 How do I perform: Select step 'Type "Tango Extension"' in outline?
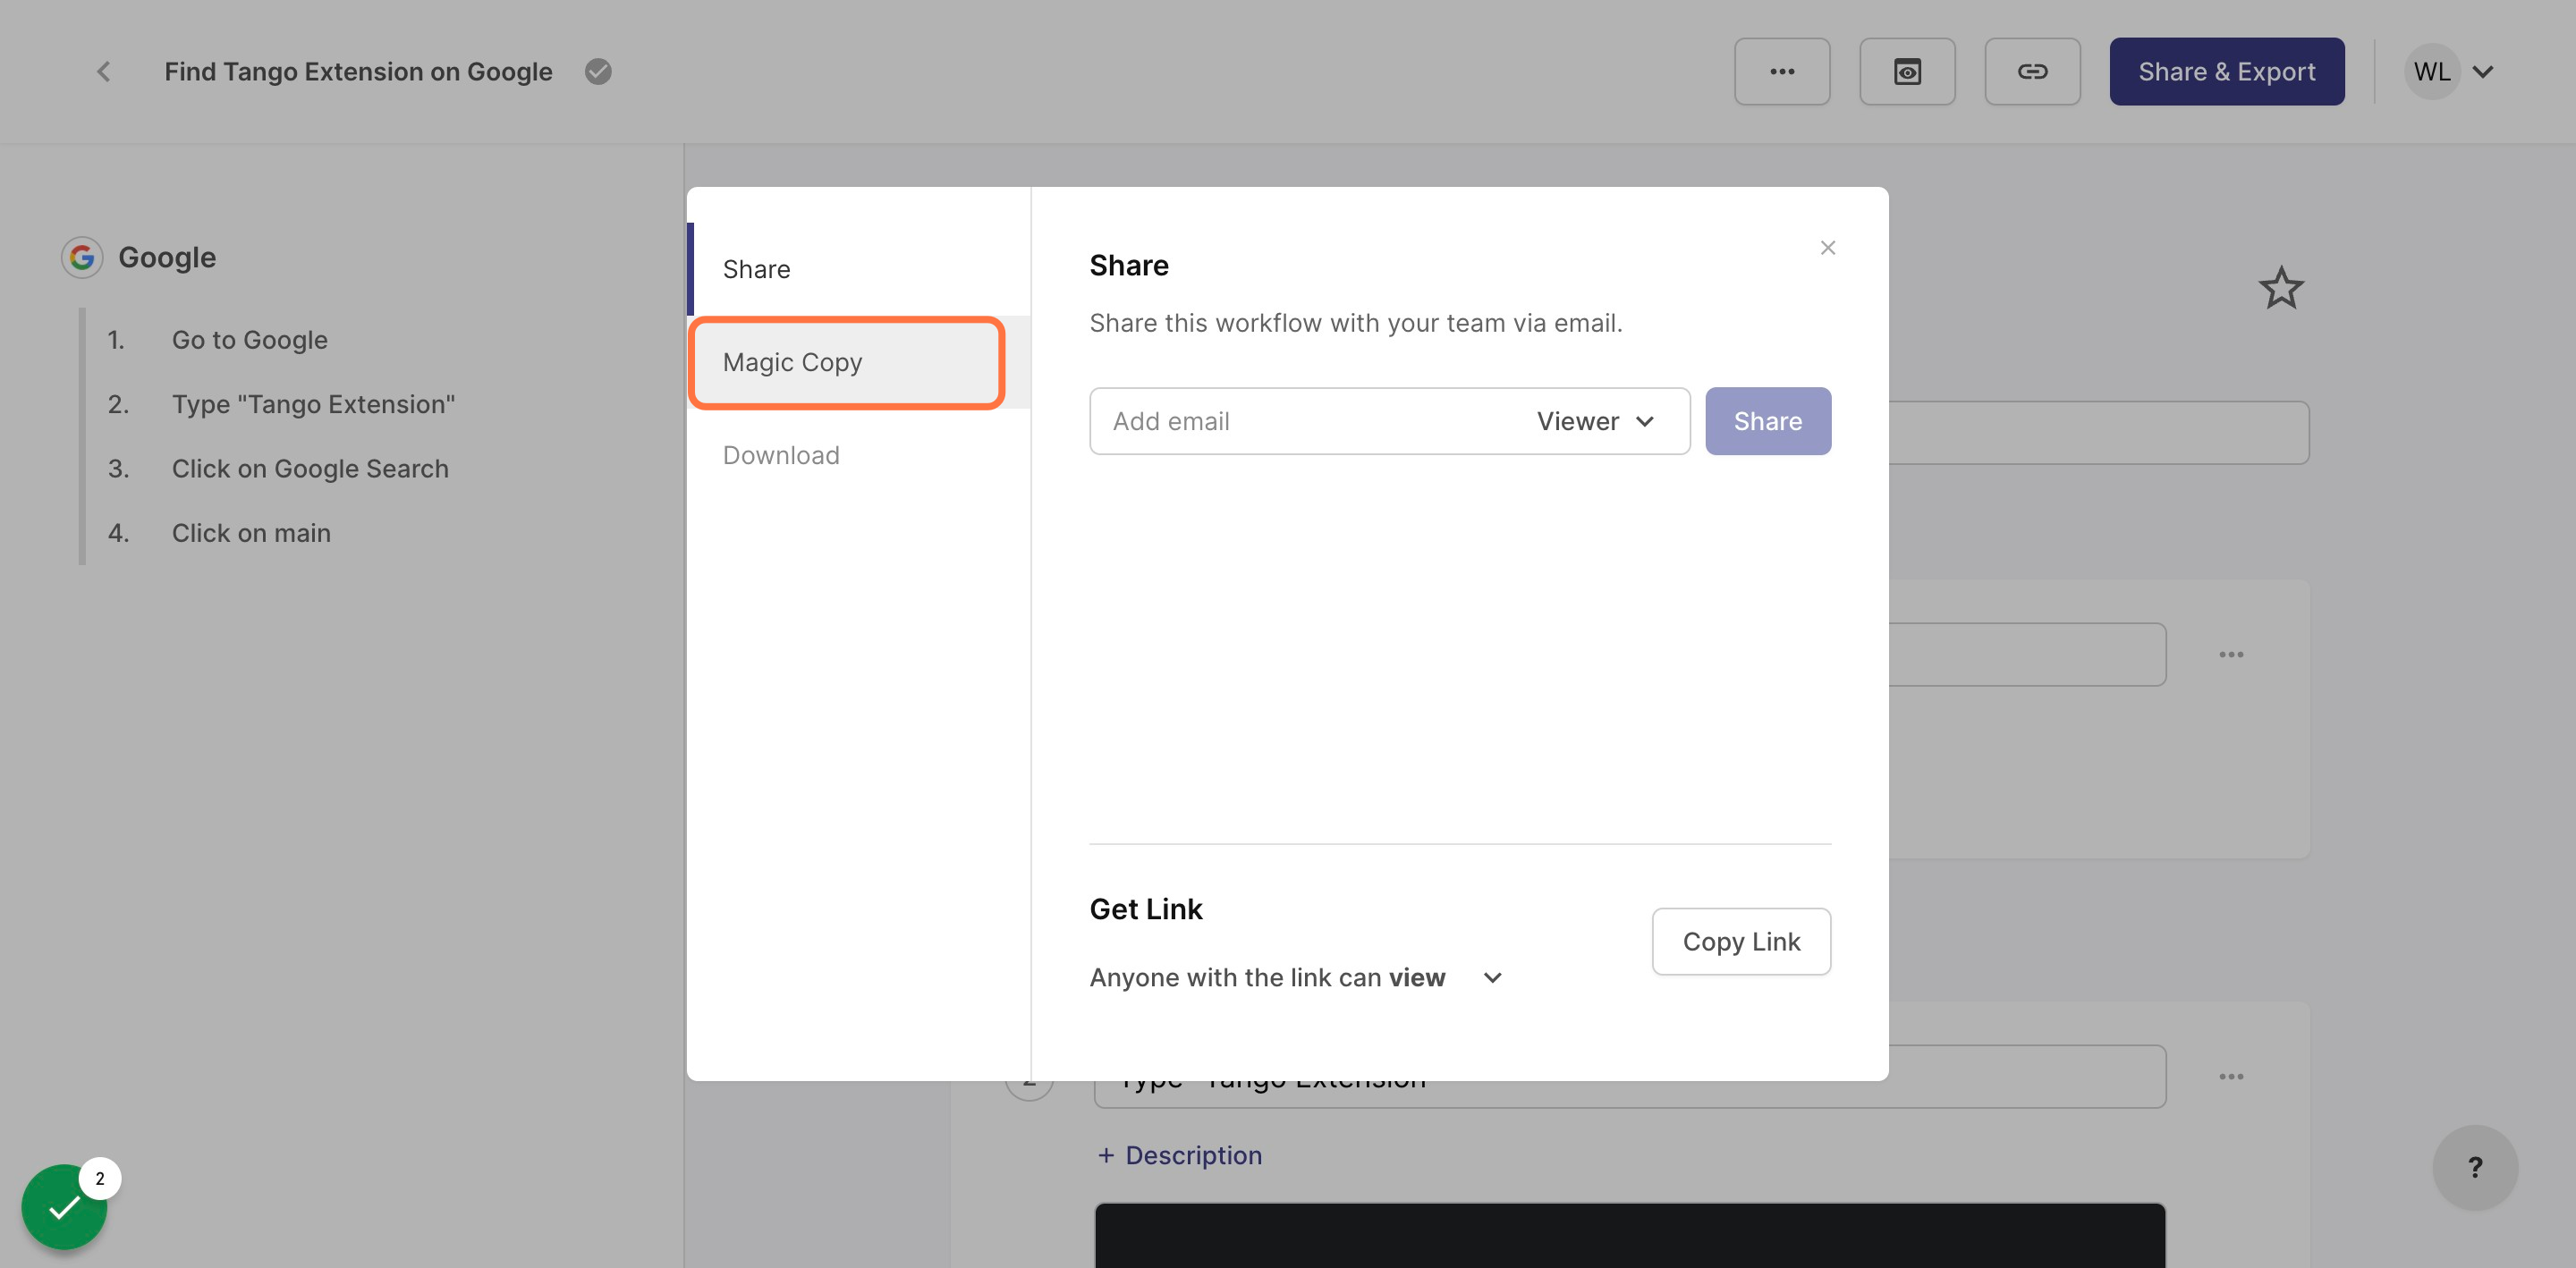313,404
